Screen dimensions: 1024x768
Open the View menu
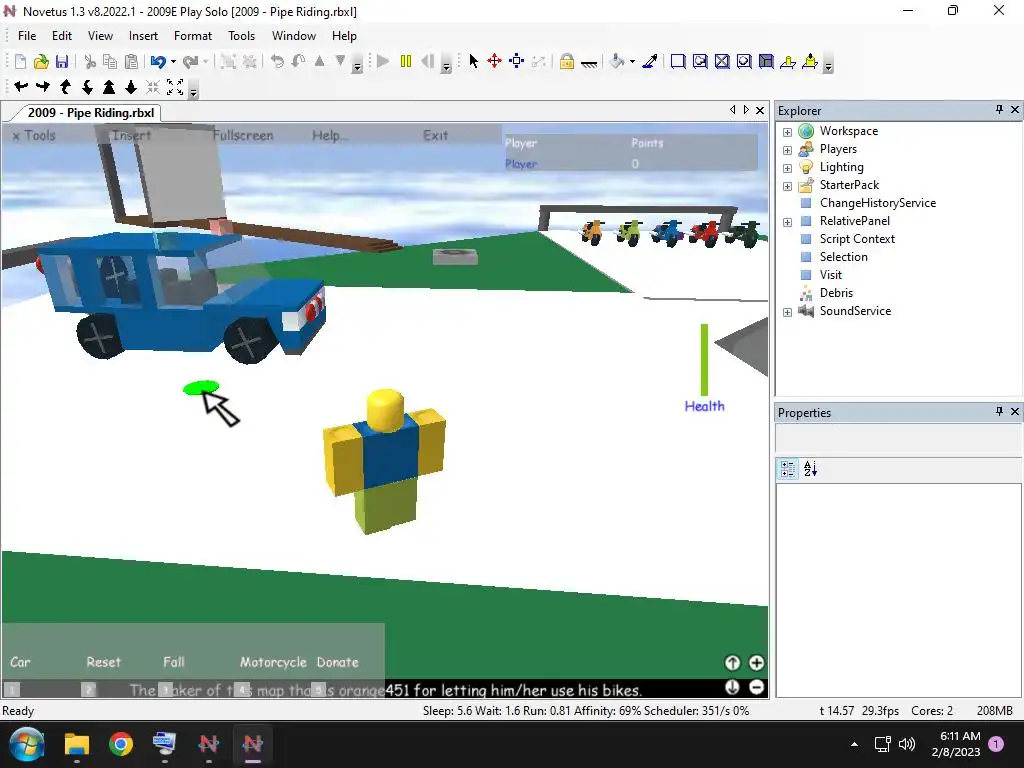tap(101, 36)
